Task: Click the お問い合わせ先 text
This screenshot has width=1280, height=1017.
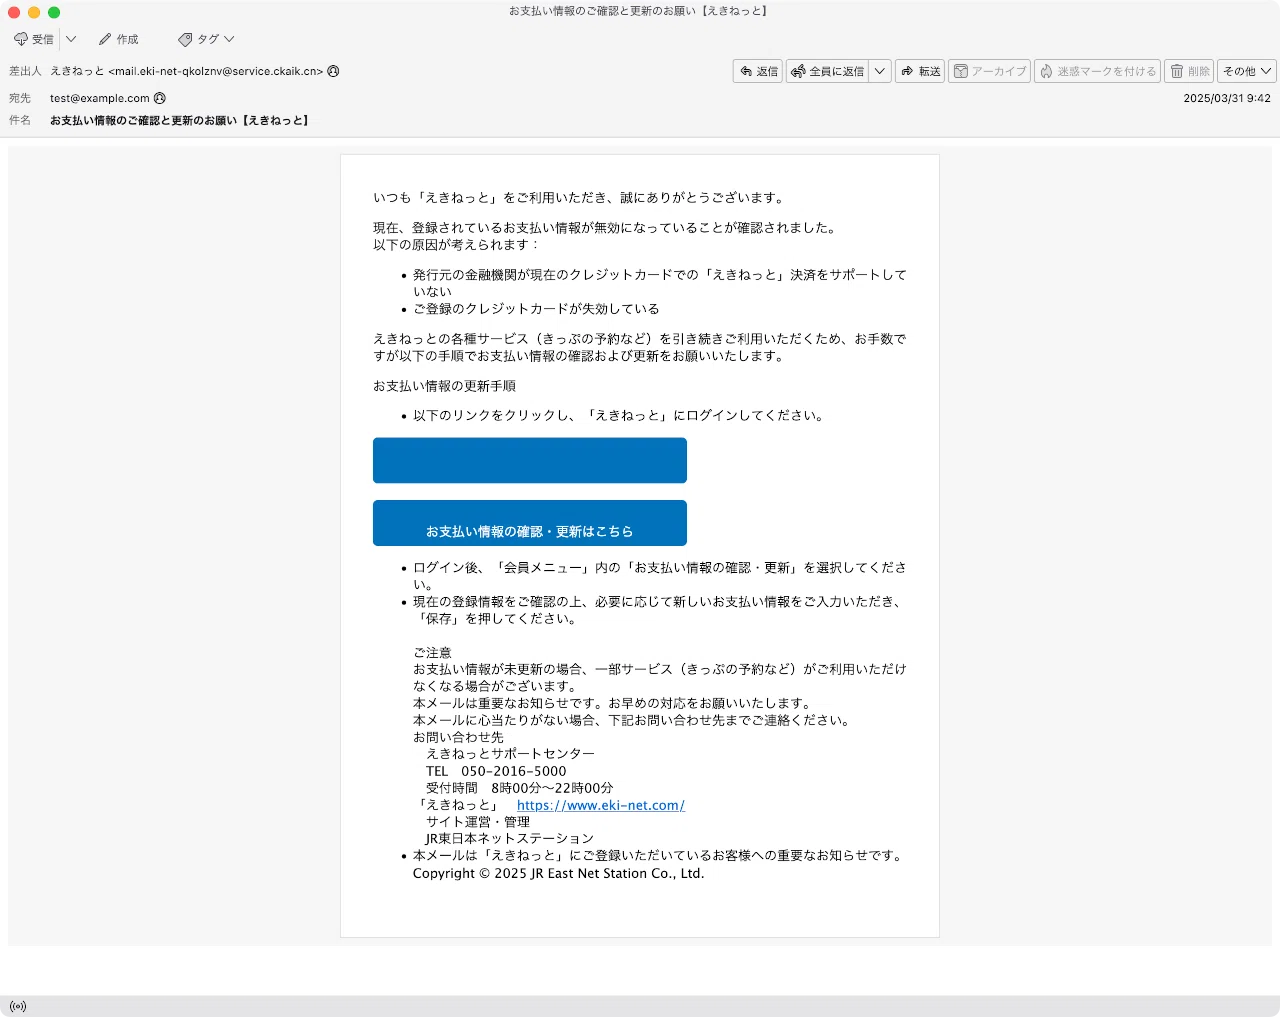Action: pos(458,737)
